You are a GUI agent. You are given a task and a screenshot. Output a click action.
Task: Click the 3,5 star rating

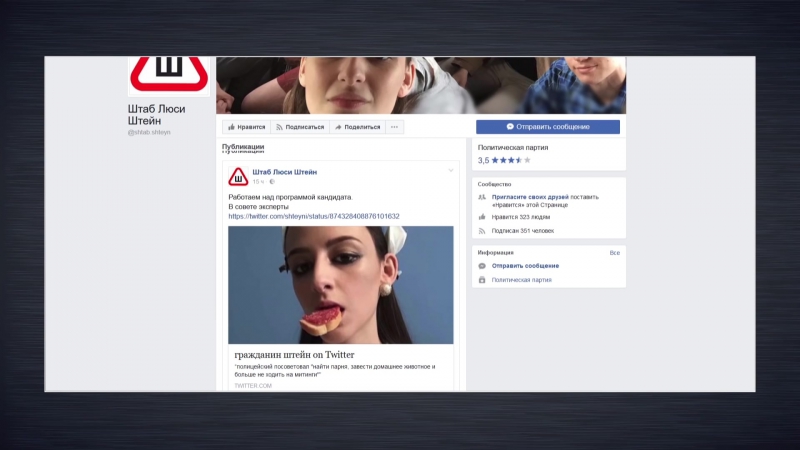[x=504, y=160]
